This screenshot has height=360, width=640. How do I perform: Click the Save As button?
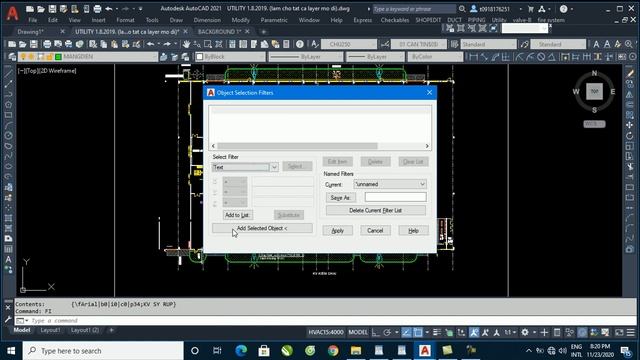(340, 198)
